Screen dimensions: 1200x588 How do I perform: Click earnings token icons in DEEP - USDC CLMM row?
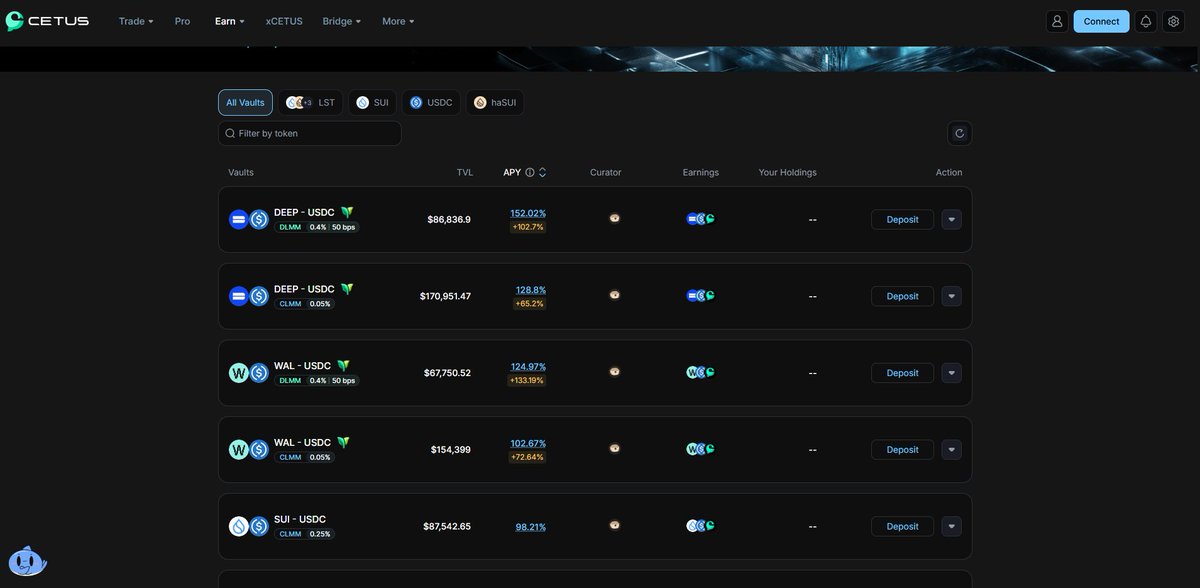[x=701, y=295]
